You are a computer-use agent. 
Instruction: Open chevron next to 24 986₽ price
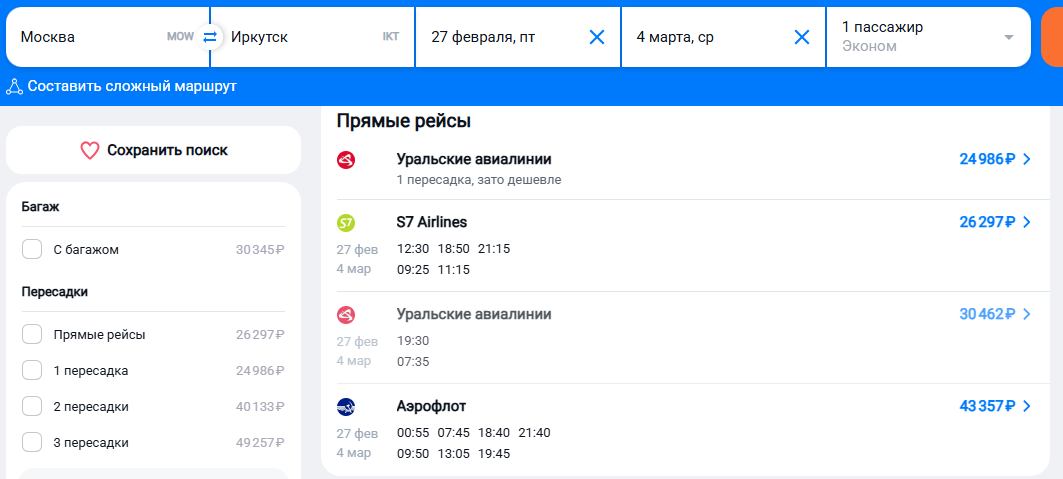click(1026, 159)
